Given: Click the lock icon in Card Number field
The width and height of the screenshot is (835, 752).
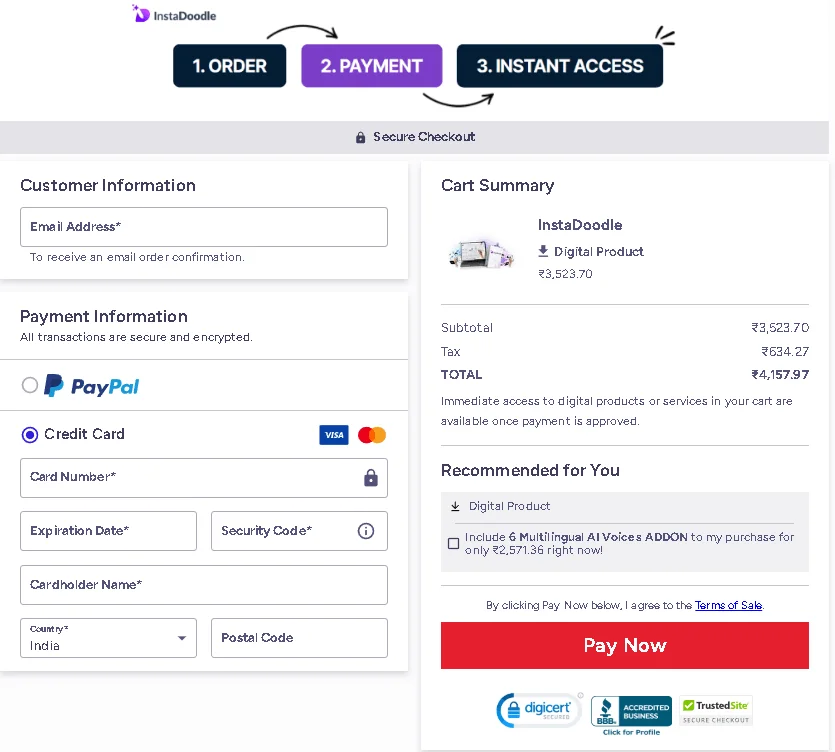Looking at the screenshot, I should (x=371, y=478).
